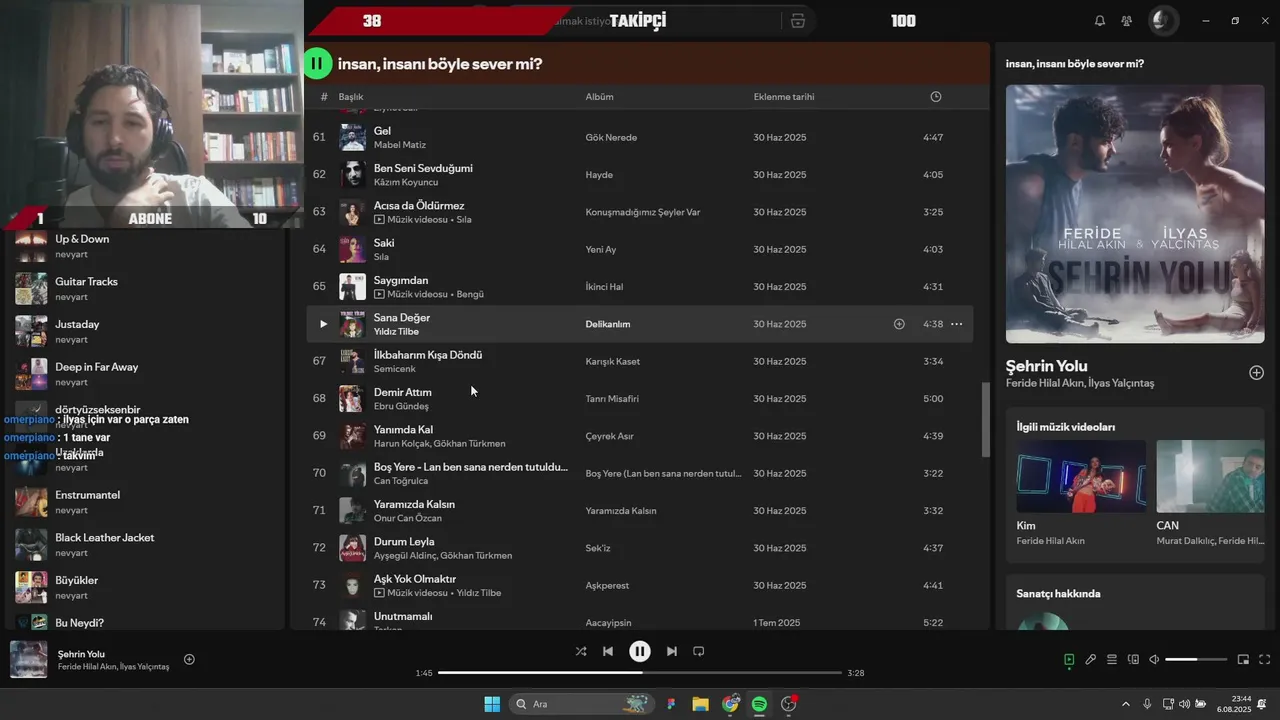Image resolution: width=1280 pixels, height=720 pixels.
Task: Open friend activity icon
Action: pos(1127,21)
